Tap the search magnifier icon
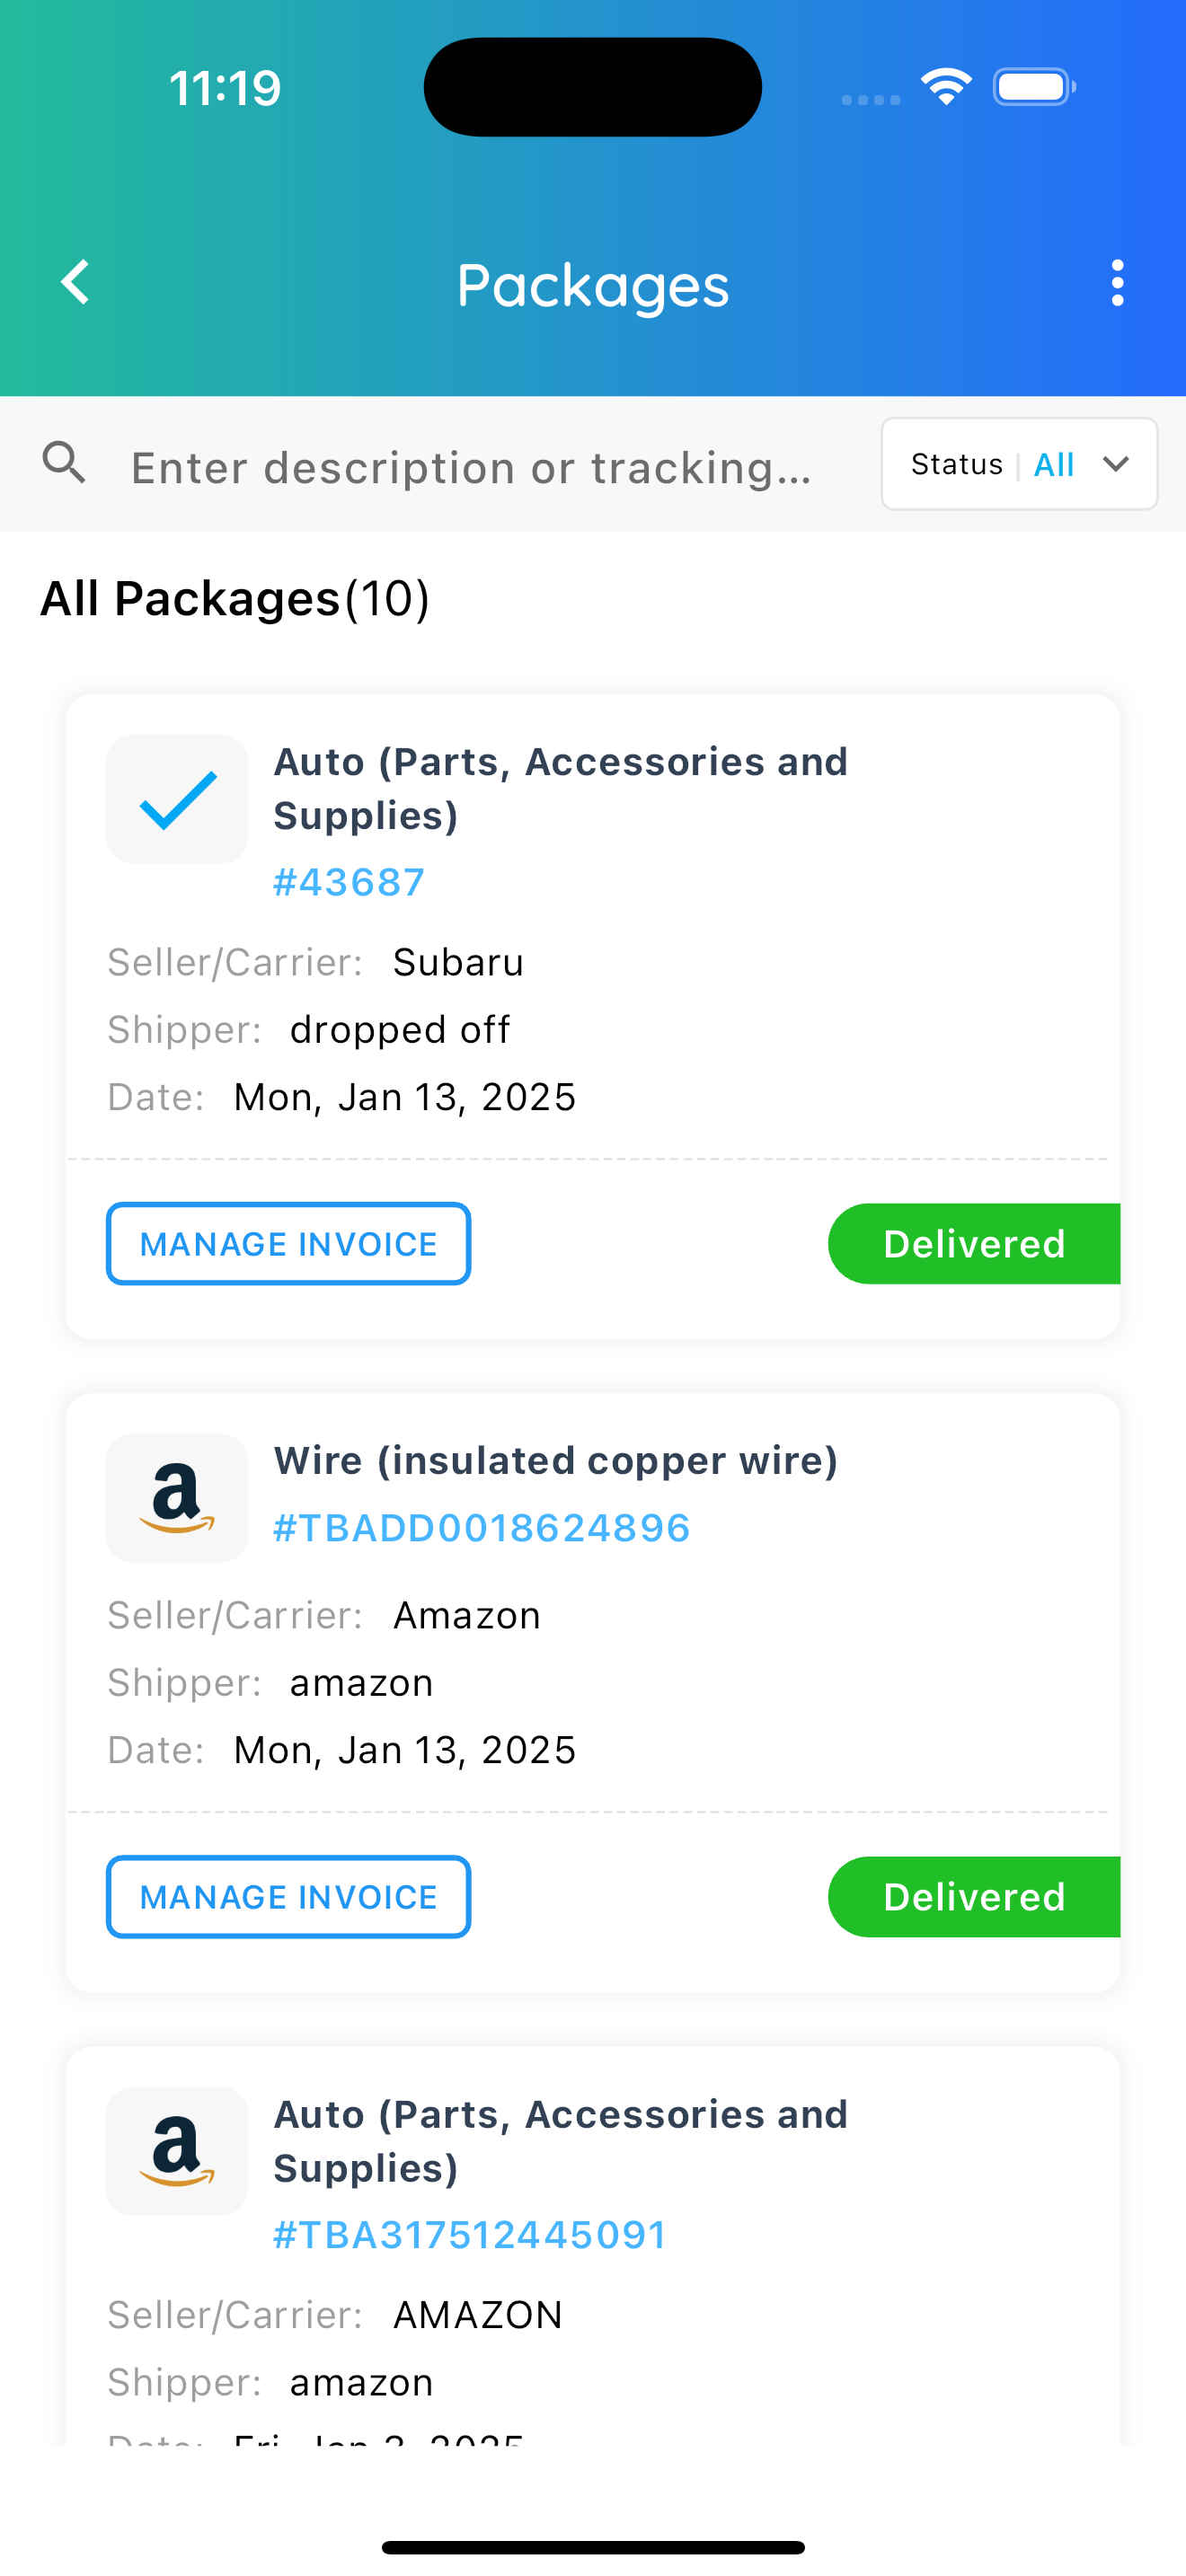 coord(64,463)
